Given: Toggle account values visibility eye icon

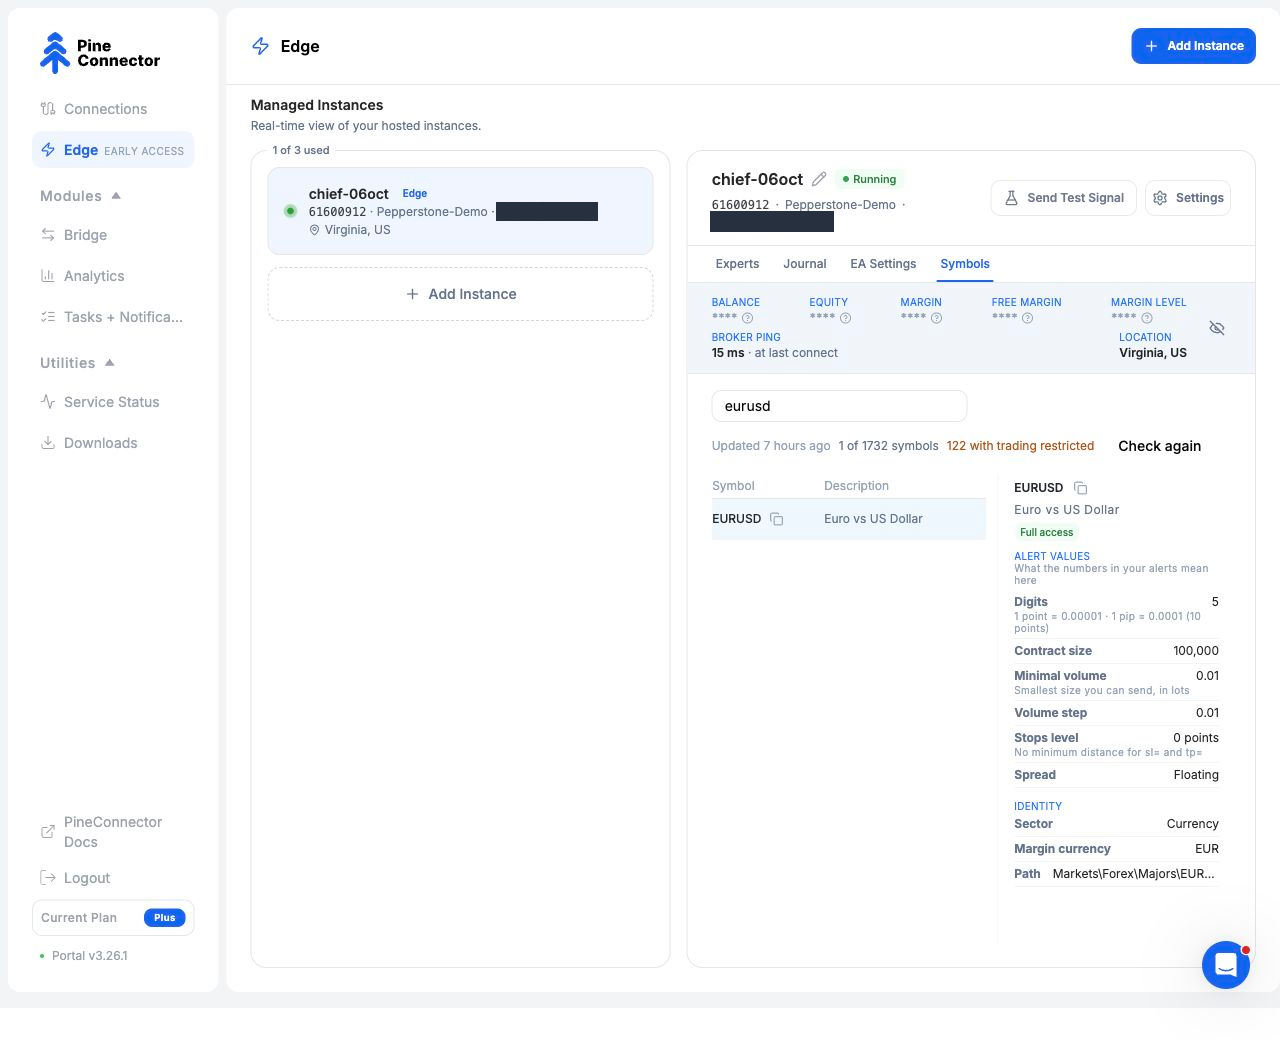Looking at the screenshot, I should pyautogui.click(x=1217, y=328).
